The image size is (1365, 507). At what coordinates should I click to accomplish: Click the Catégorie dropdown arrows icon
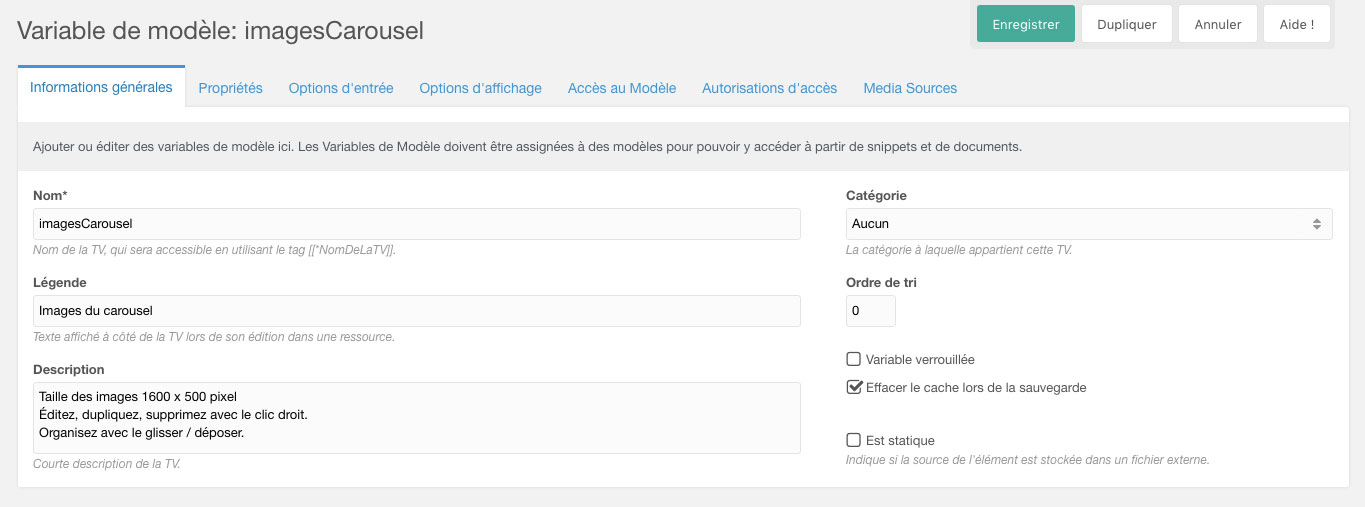click(1317, 224)
